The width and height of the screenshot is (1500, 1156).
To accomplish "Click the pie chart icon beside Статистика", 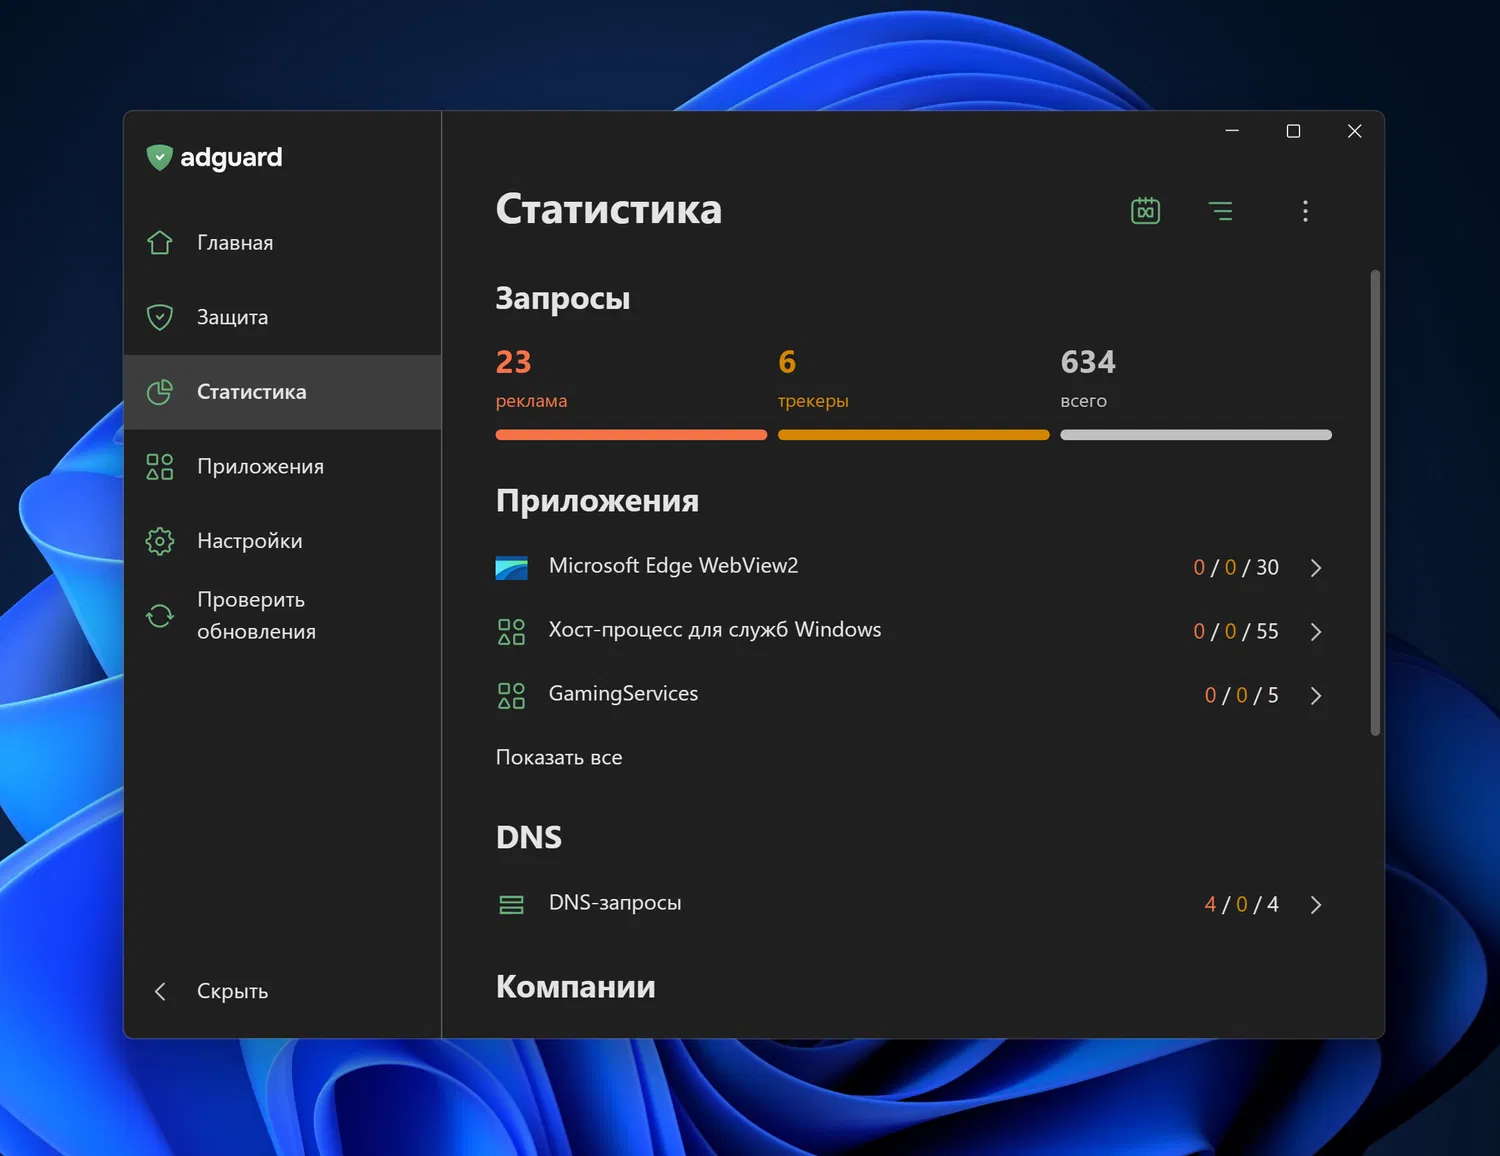I will [x=160, y=392].
